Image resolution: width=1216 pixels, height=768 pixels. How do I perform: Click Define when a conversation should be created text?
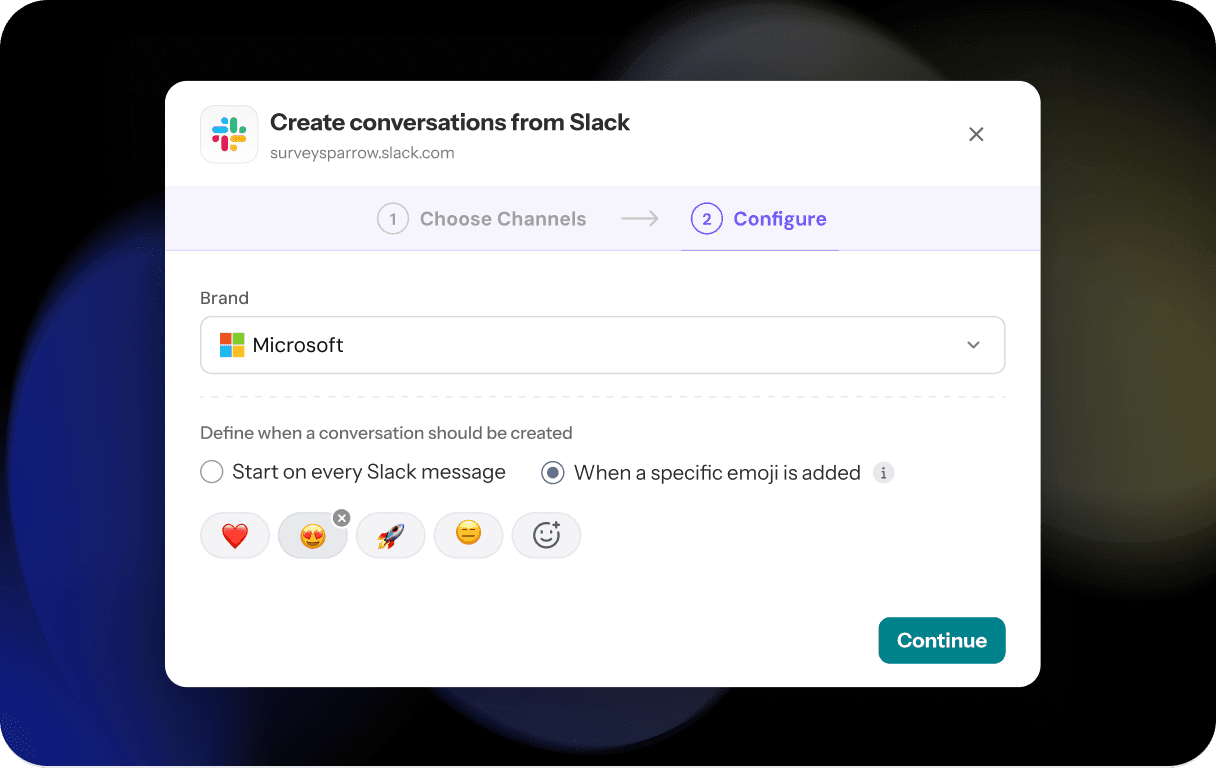[x=386, y=433]
